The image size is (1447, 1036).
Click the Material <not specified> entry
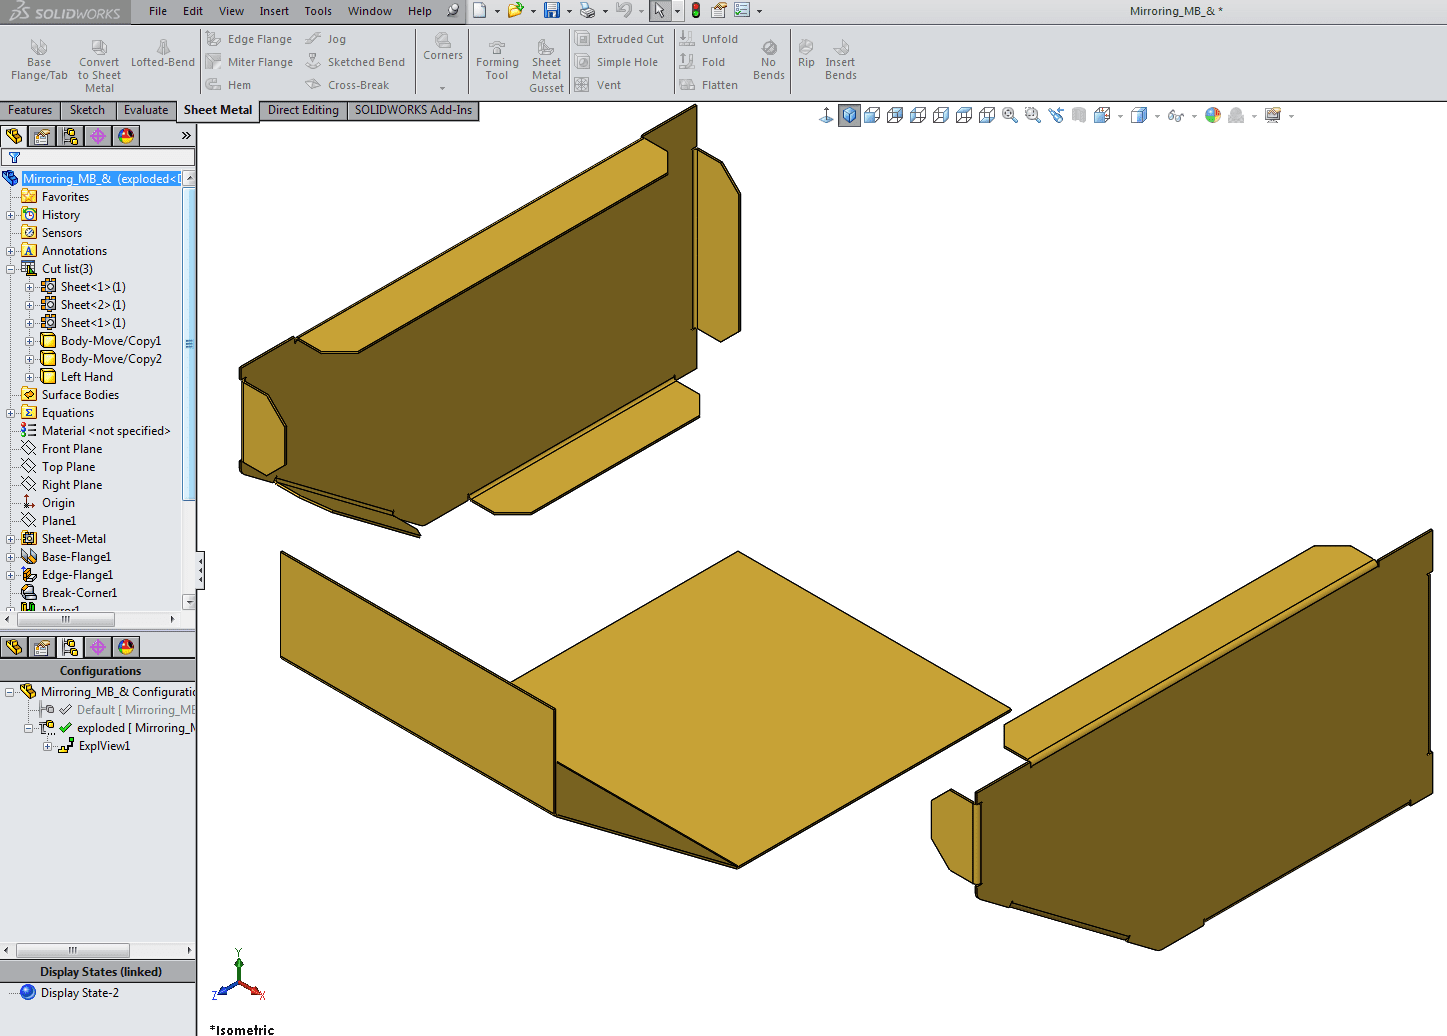pos(105,431)
